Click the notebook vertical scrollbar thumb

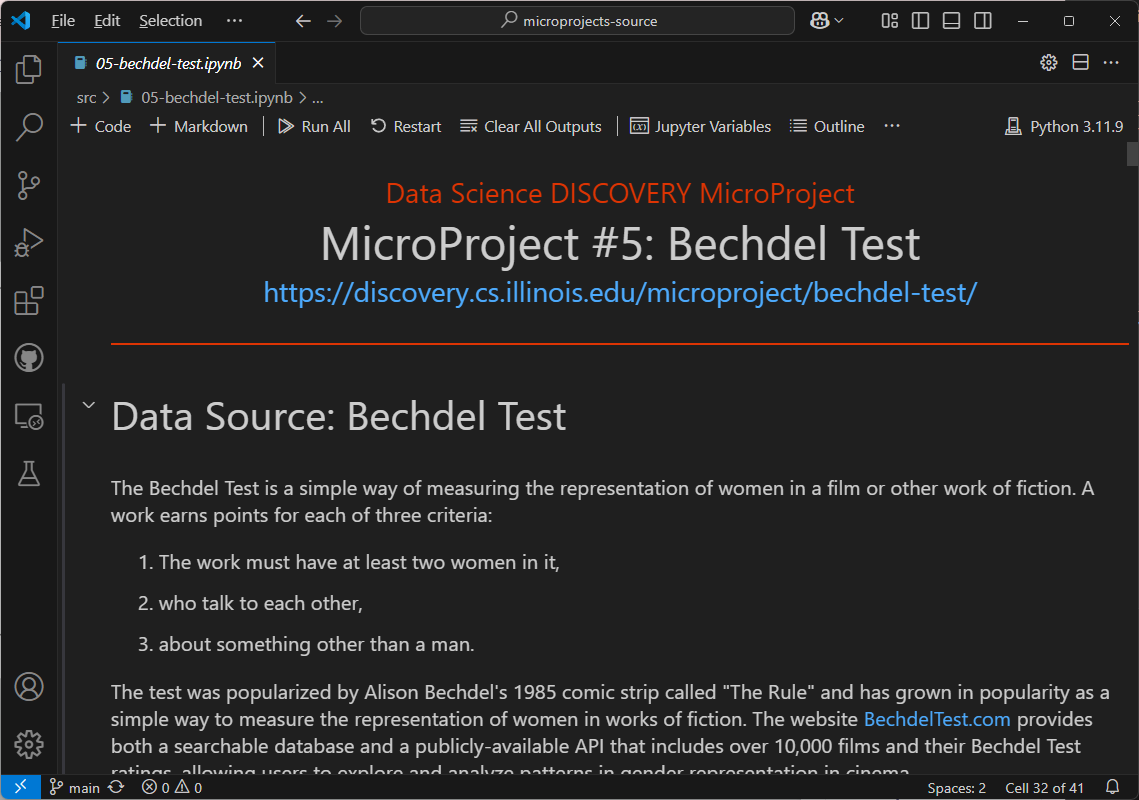coord(1132,154)
